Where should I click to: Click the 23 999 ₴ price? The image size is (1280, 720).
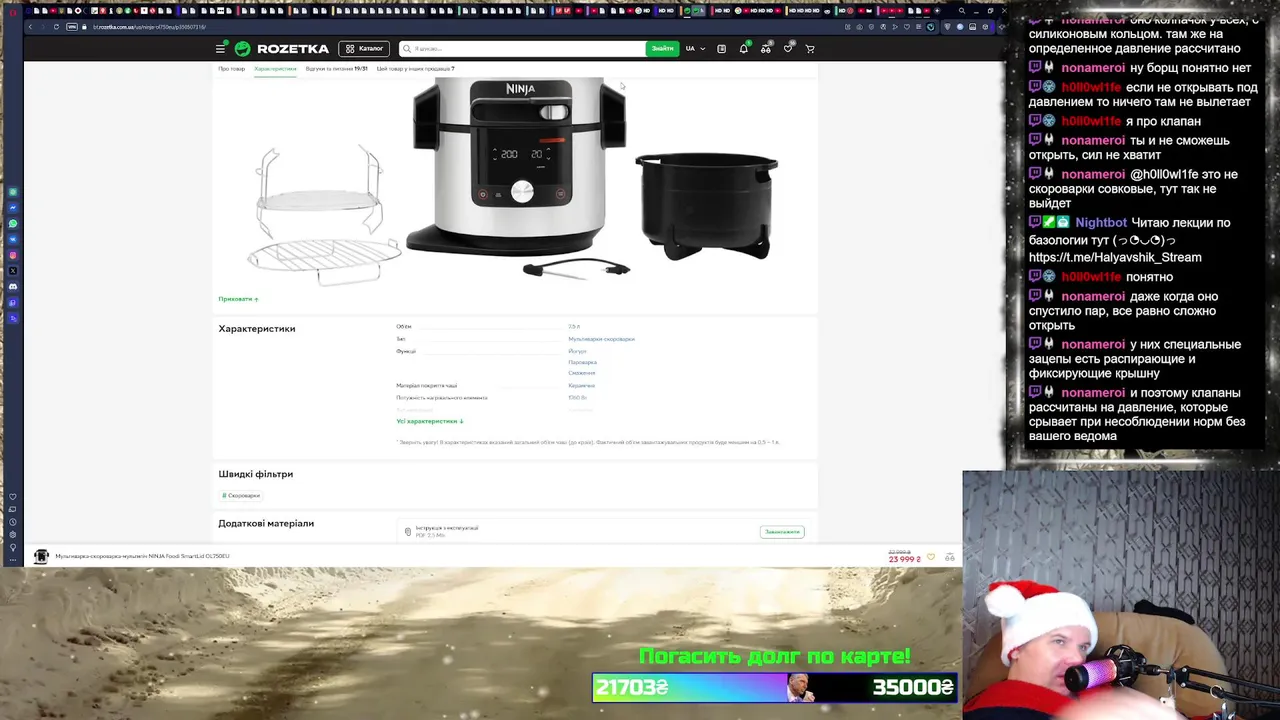[x=904, y=559]
